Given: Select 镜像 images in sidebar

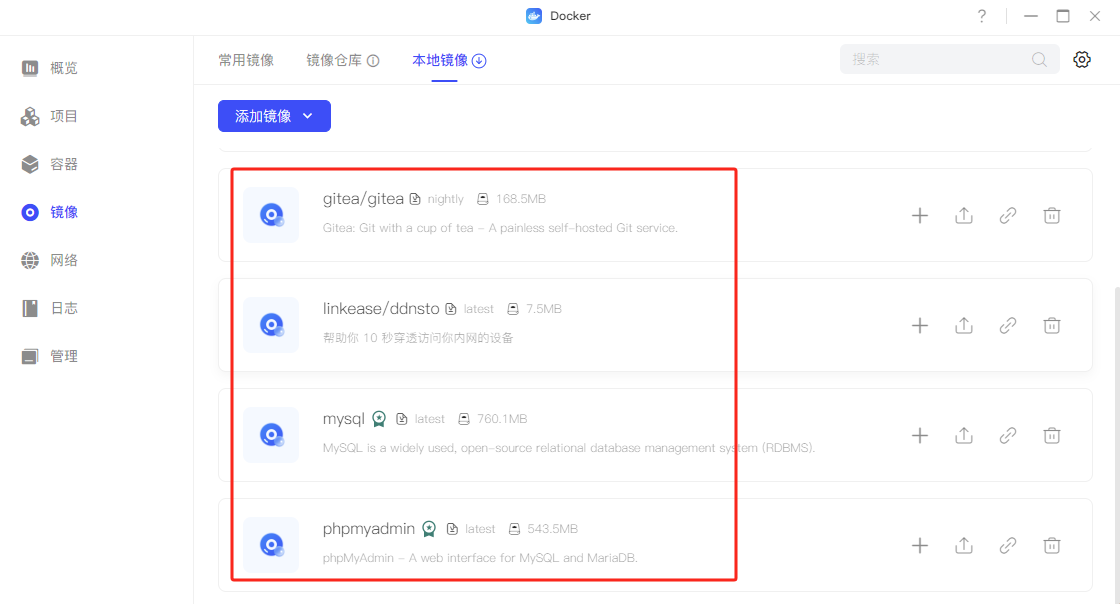Looking at the screenshot, I should [49, 212].
